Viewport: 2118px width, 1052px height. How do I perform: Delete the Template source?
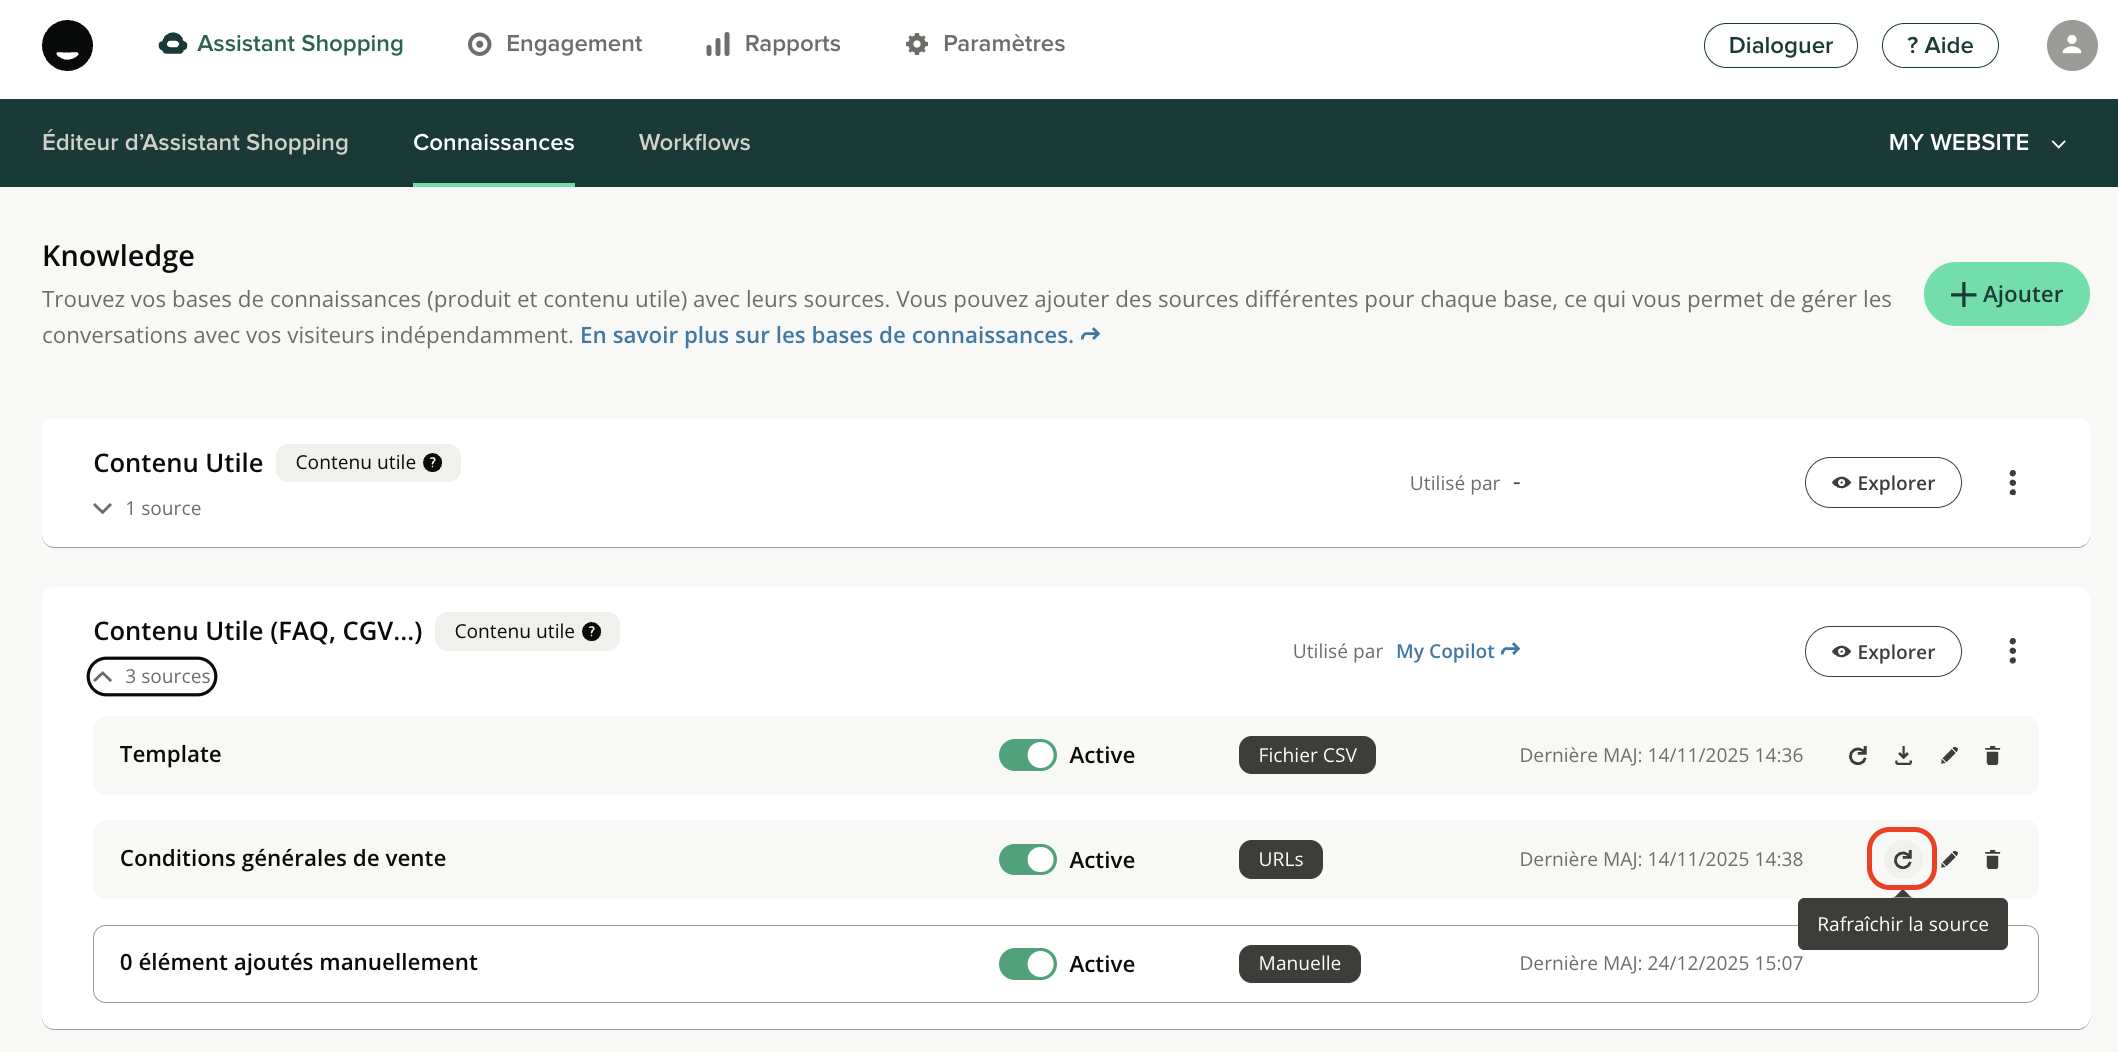click(x=1992, y=756)
